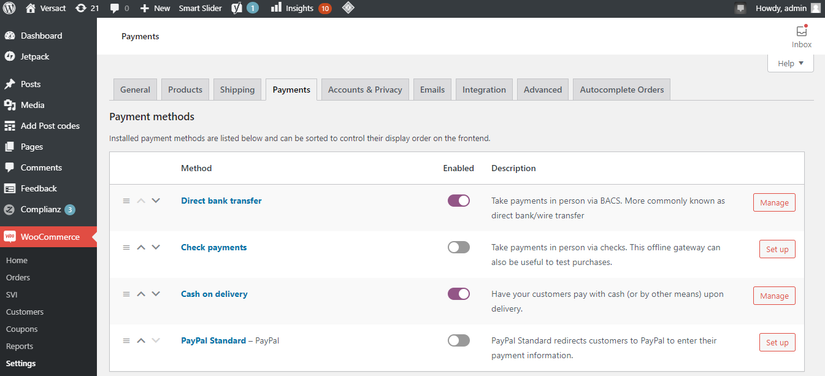Open the Emails tab
The height and width of the screenshot is (376, 825).
click(x=432, y=90)
